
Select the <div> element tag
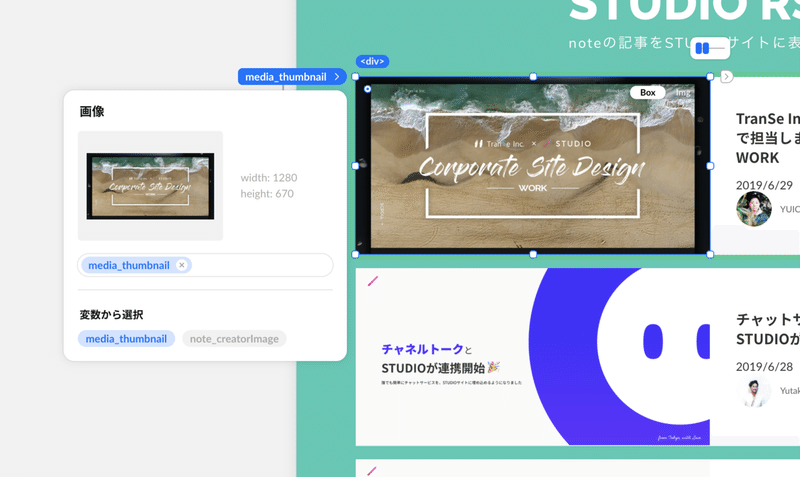372,61
